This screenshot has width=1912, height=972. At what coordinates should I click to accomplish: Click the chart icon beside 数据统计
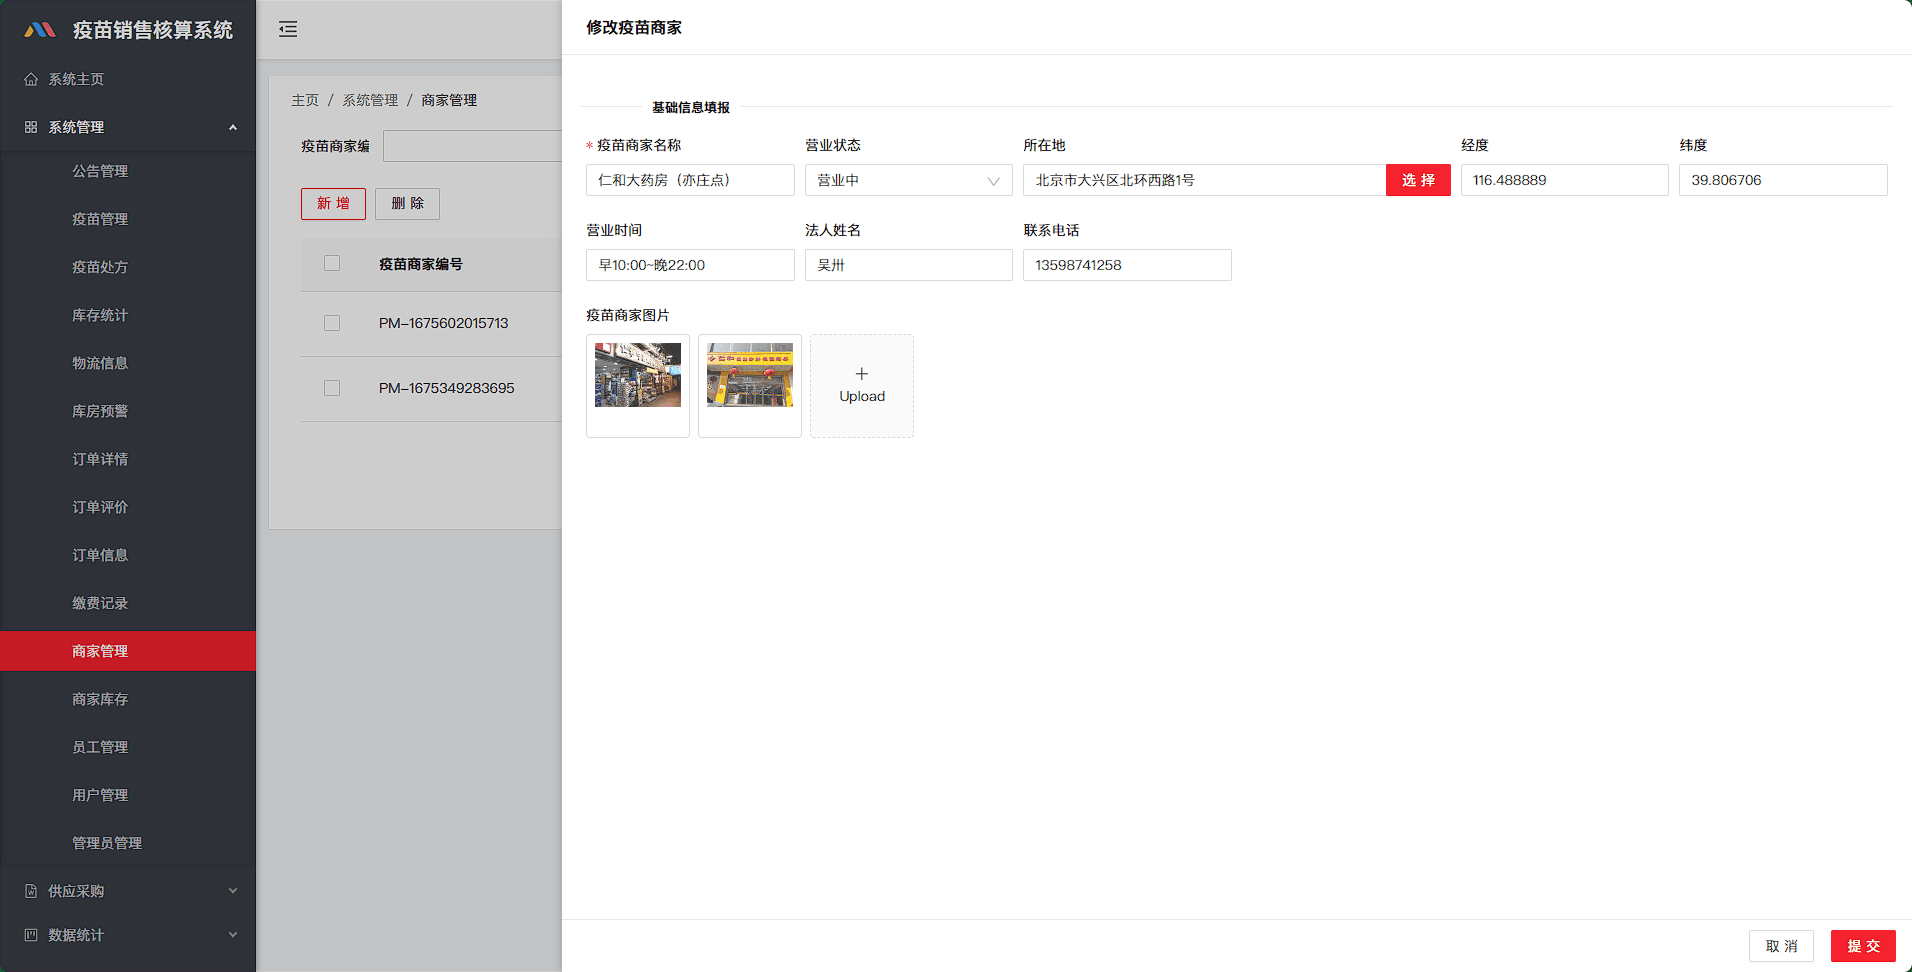pyautogui.click(x=31, y=935)
